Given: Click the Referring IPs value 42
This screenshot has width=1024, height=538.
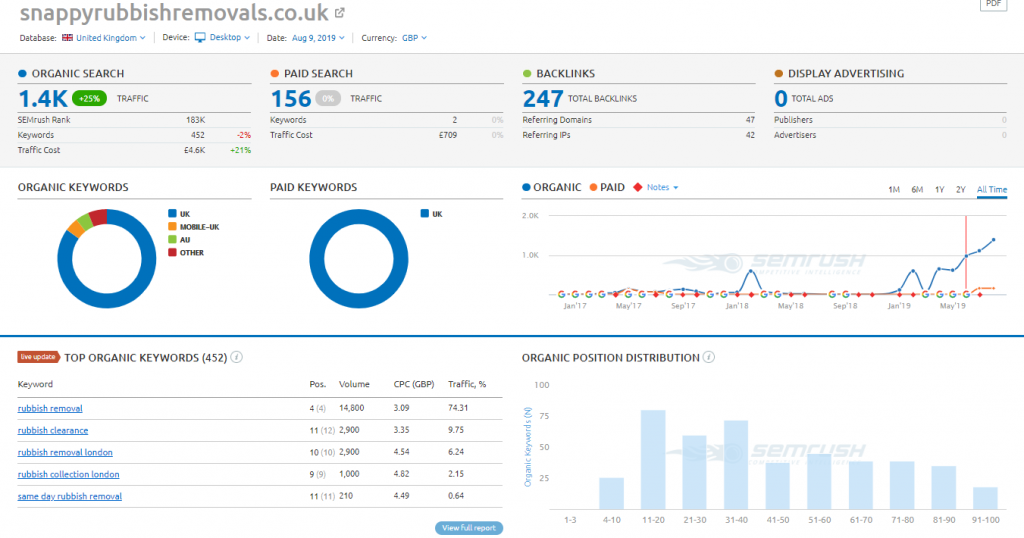Looking at the screenshot, I should pyautogui.click(x=750, y=135).
